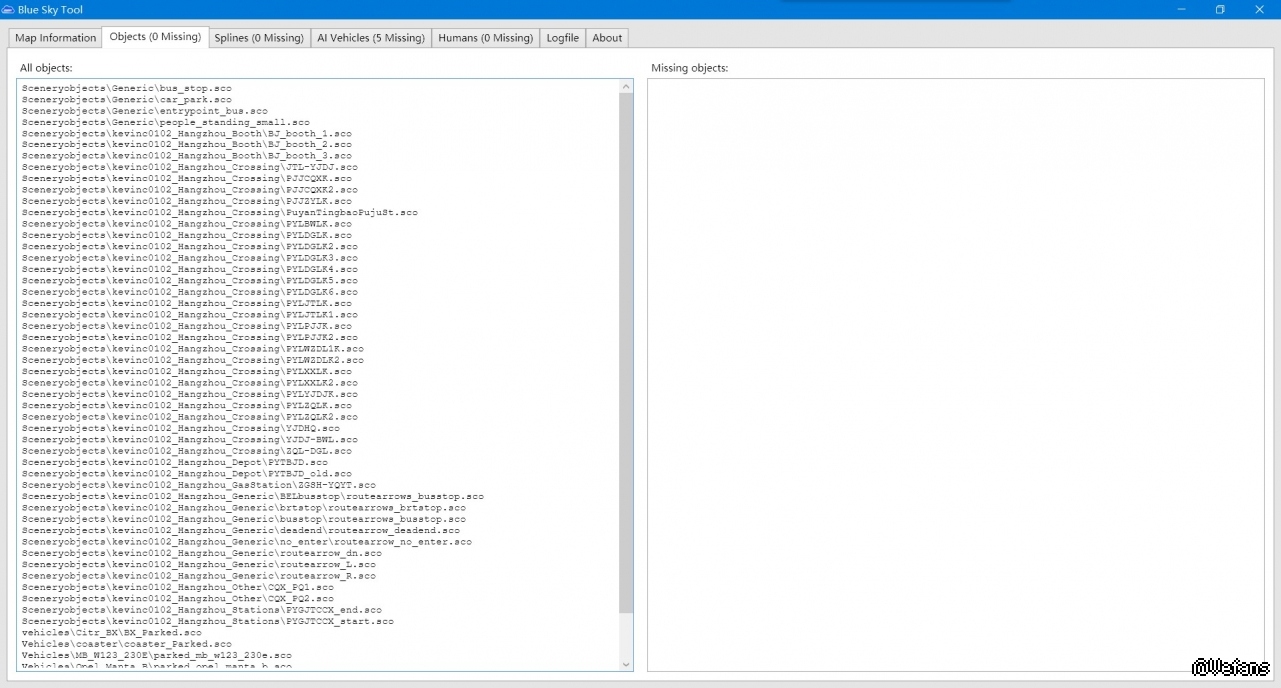Select the Depot\PYTBJD_old.sco entry

[186, 474]
